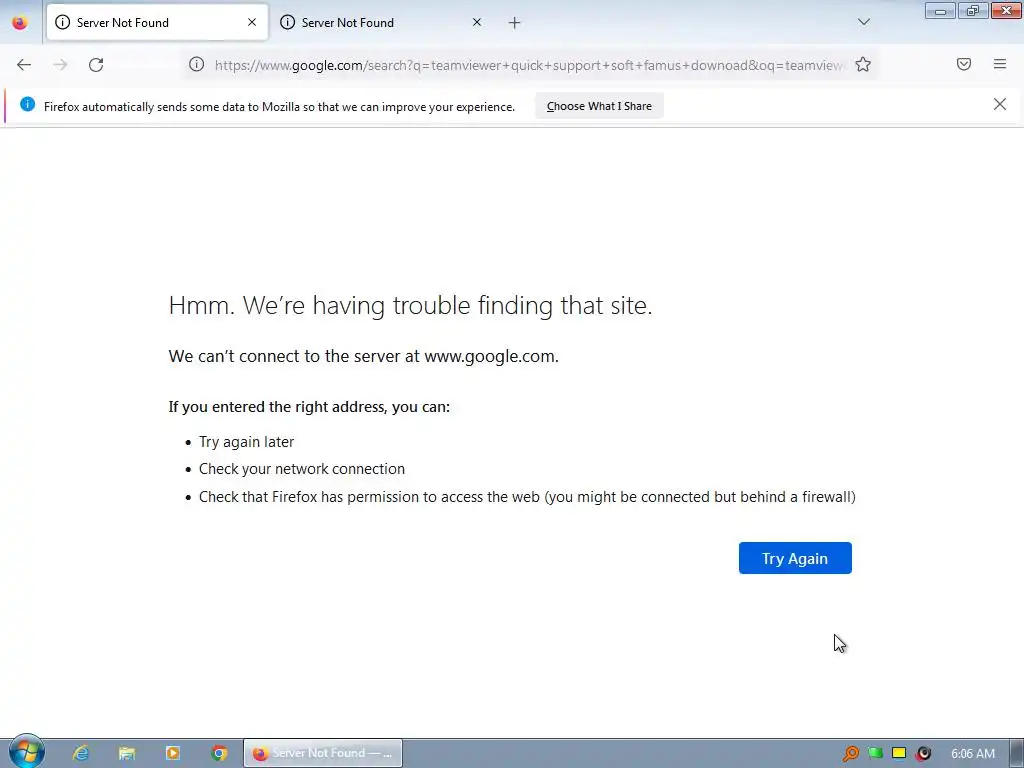This screenshot has width=1024, height=768.
Task: Bookmark this page with the star icon
Action: [x=863, y=64]
